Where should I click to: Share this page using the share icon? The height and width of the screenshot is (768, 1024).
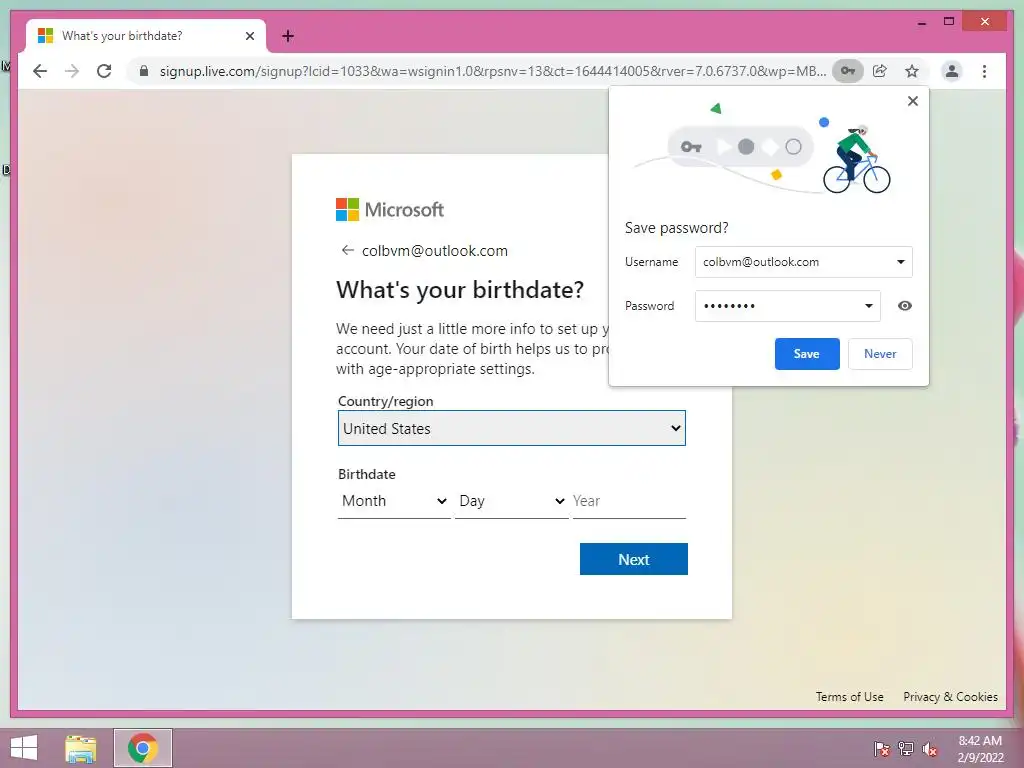click(880, 71)
